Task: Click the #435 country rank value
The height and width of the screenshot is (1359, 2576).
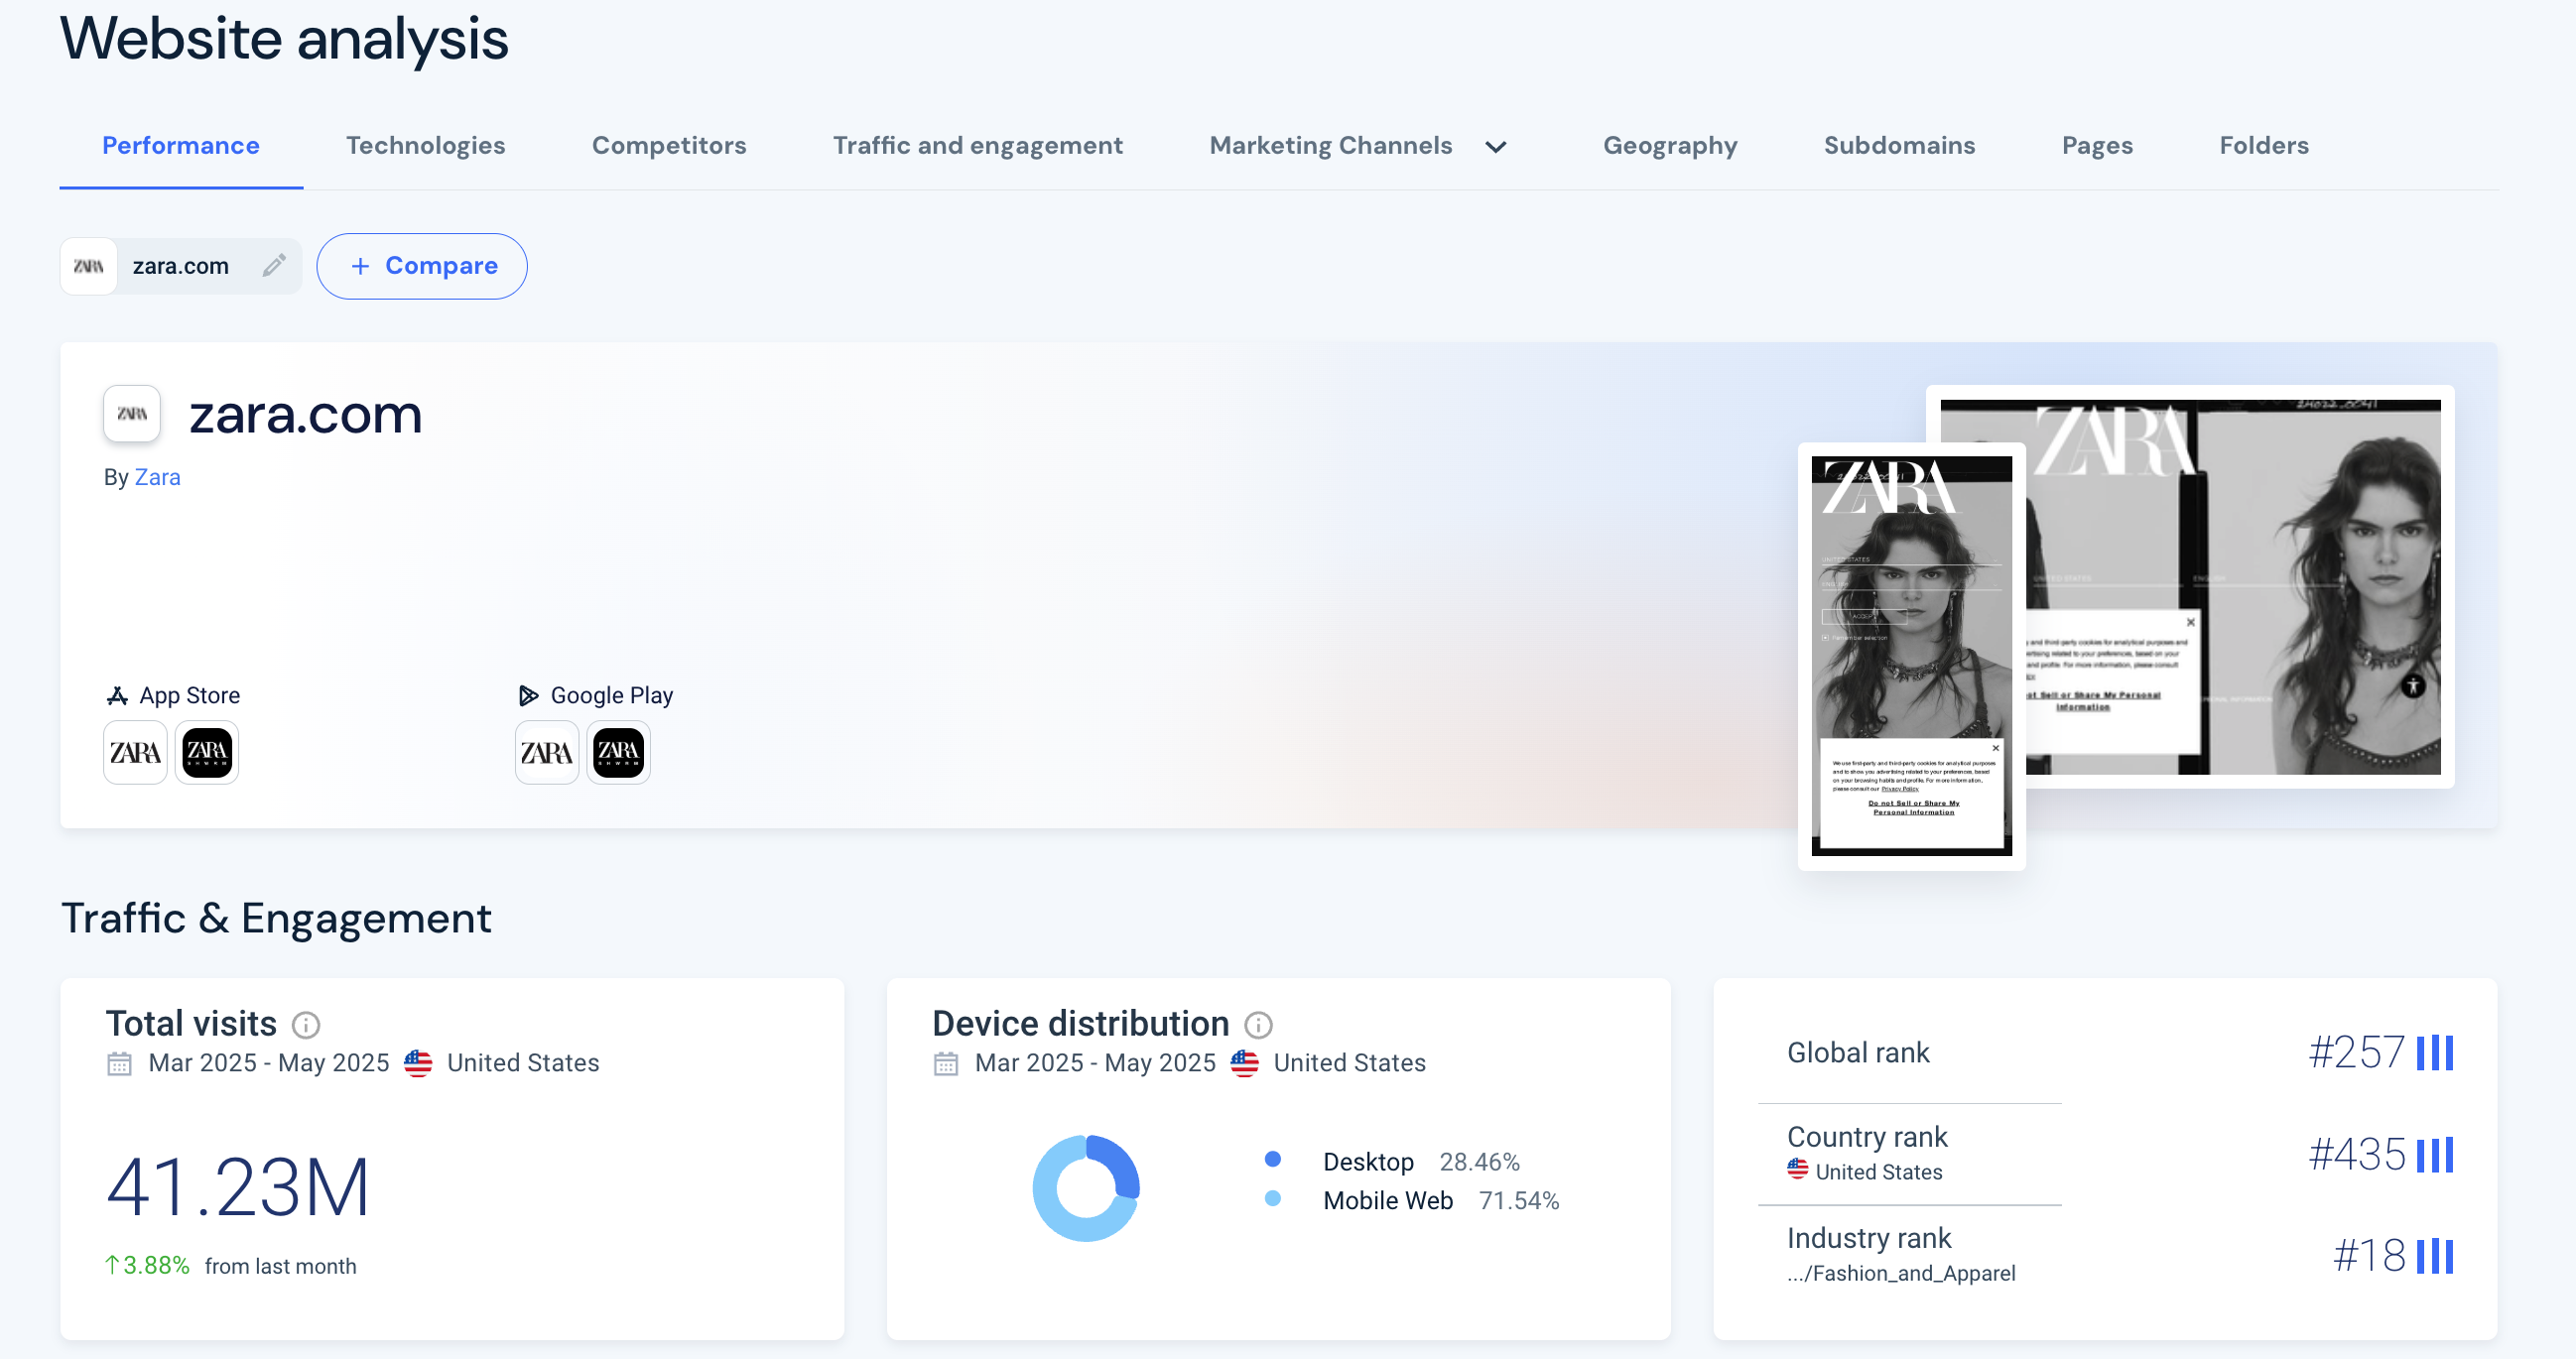Action: tap(2356, 1154)
